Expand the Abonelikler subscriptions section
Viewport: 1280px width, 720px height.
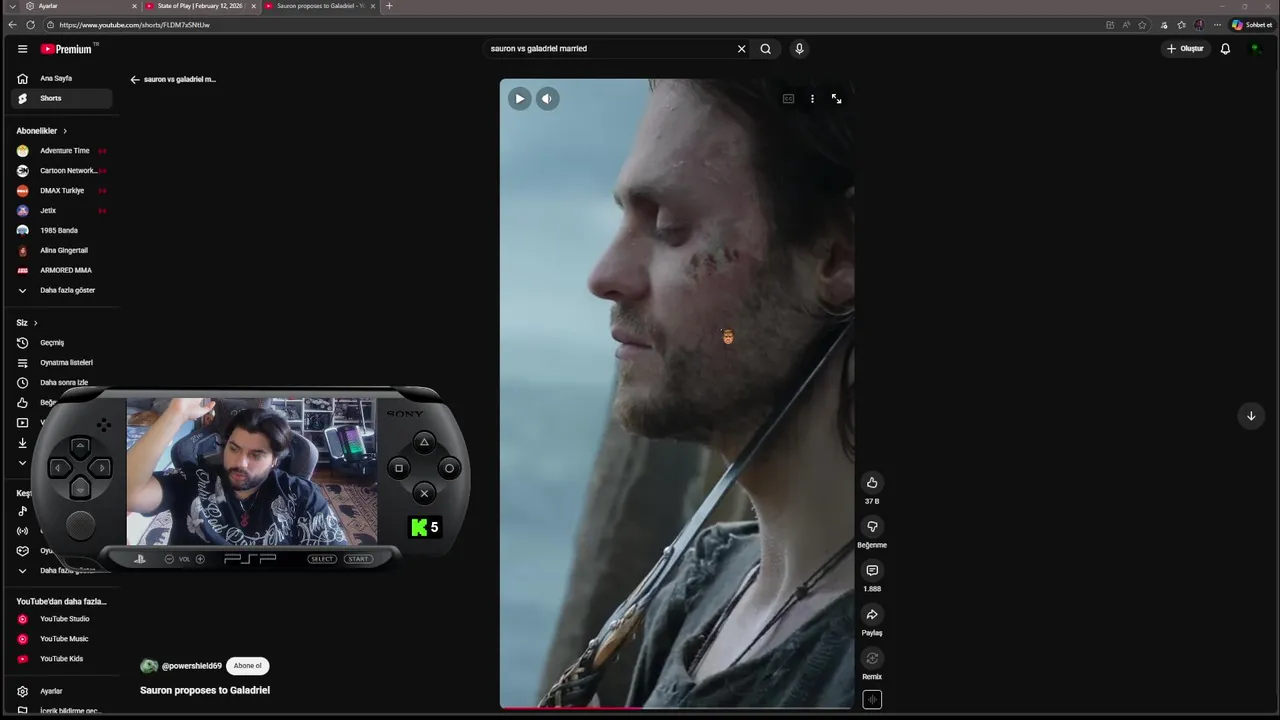(42, 131)
